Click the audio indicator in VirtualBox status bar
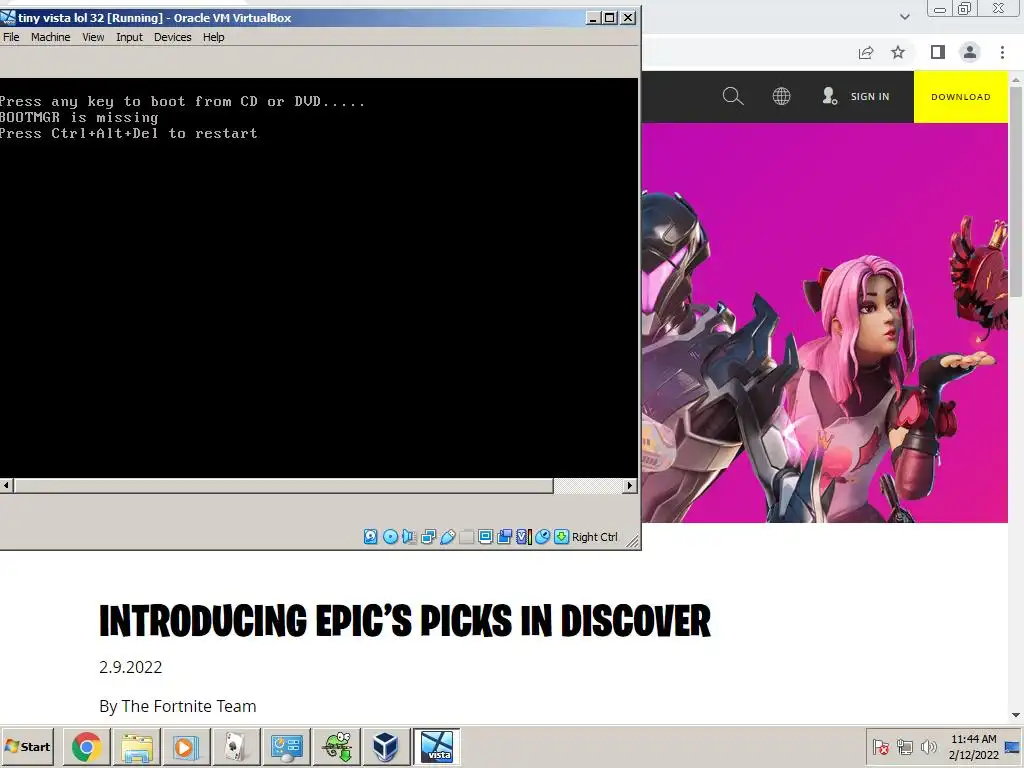This screenshot has height=768, width=1024. pos(409,537)
